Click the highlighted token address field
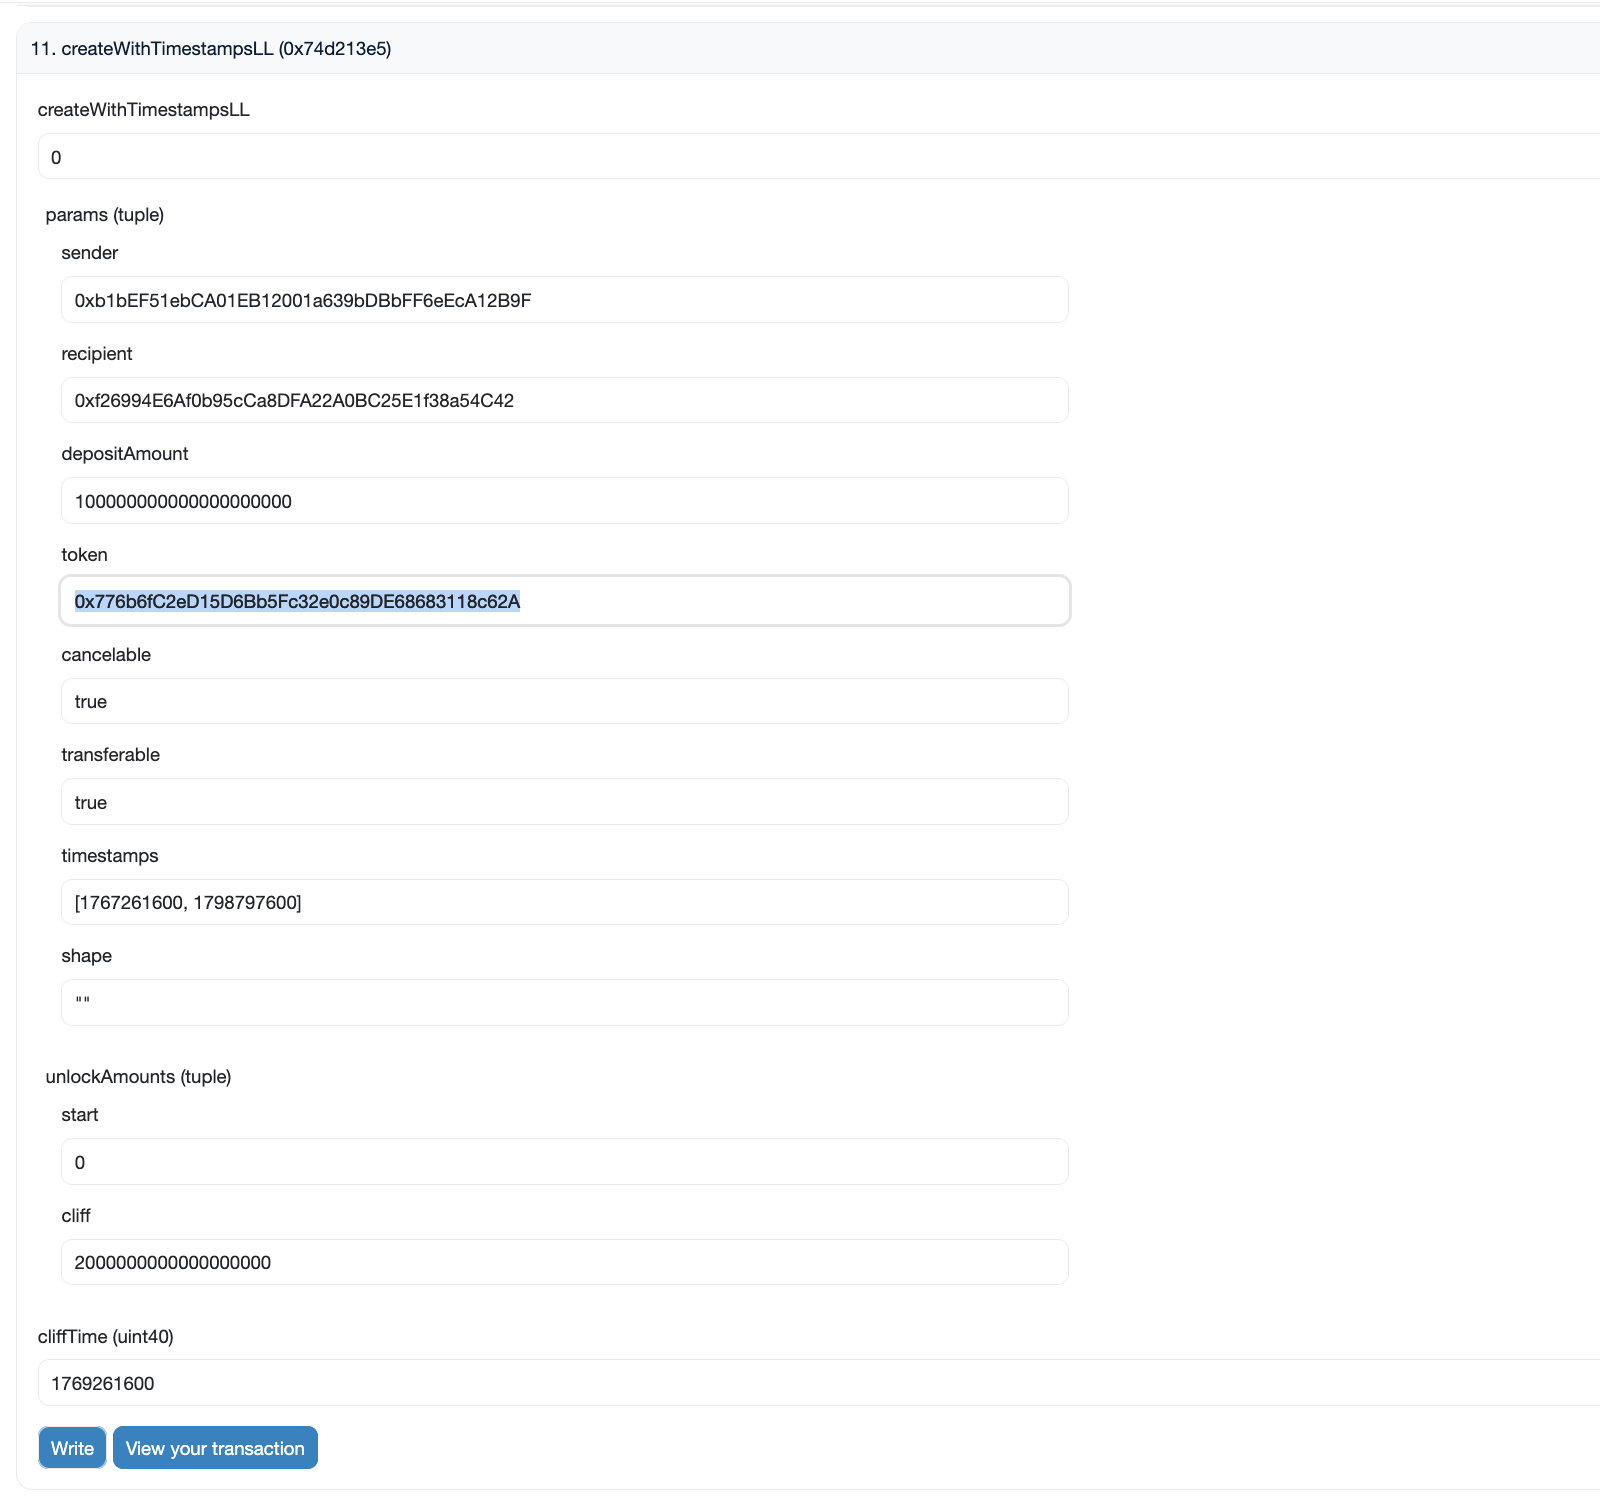The image size is (1600, 1502). [563, 602]
